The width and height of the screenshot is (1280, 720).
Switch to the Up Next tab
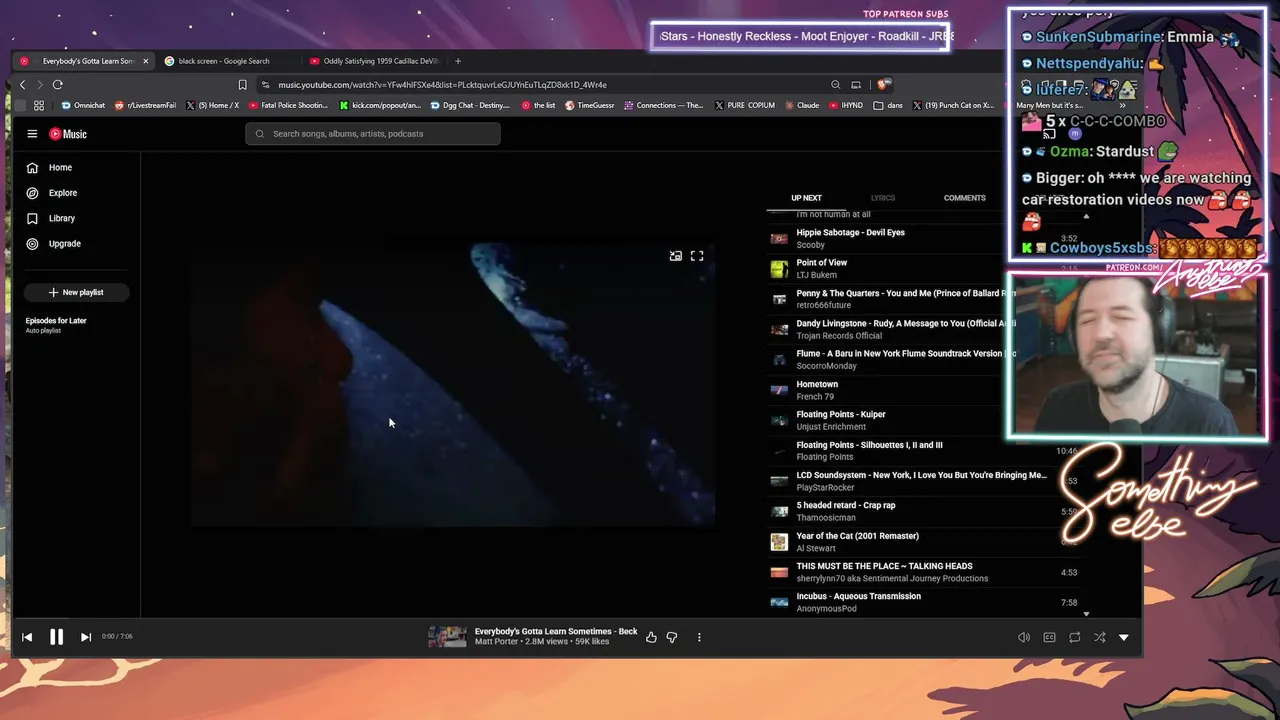click(x=806, y=198)
